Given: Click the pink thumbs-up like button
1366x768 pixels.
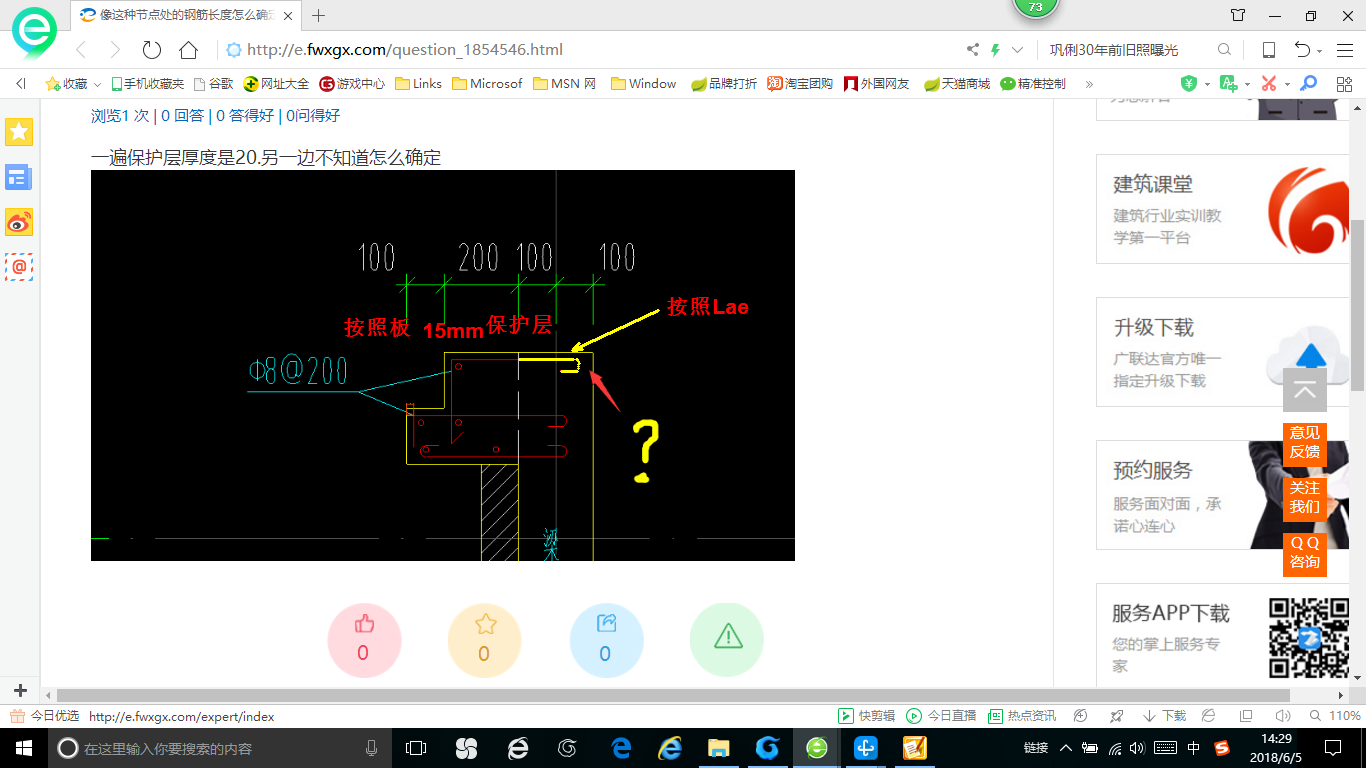Looking at the screenshot, I should point(364,639).
